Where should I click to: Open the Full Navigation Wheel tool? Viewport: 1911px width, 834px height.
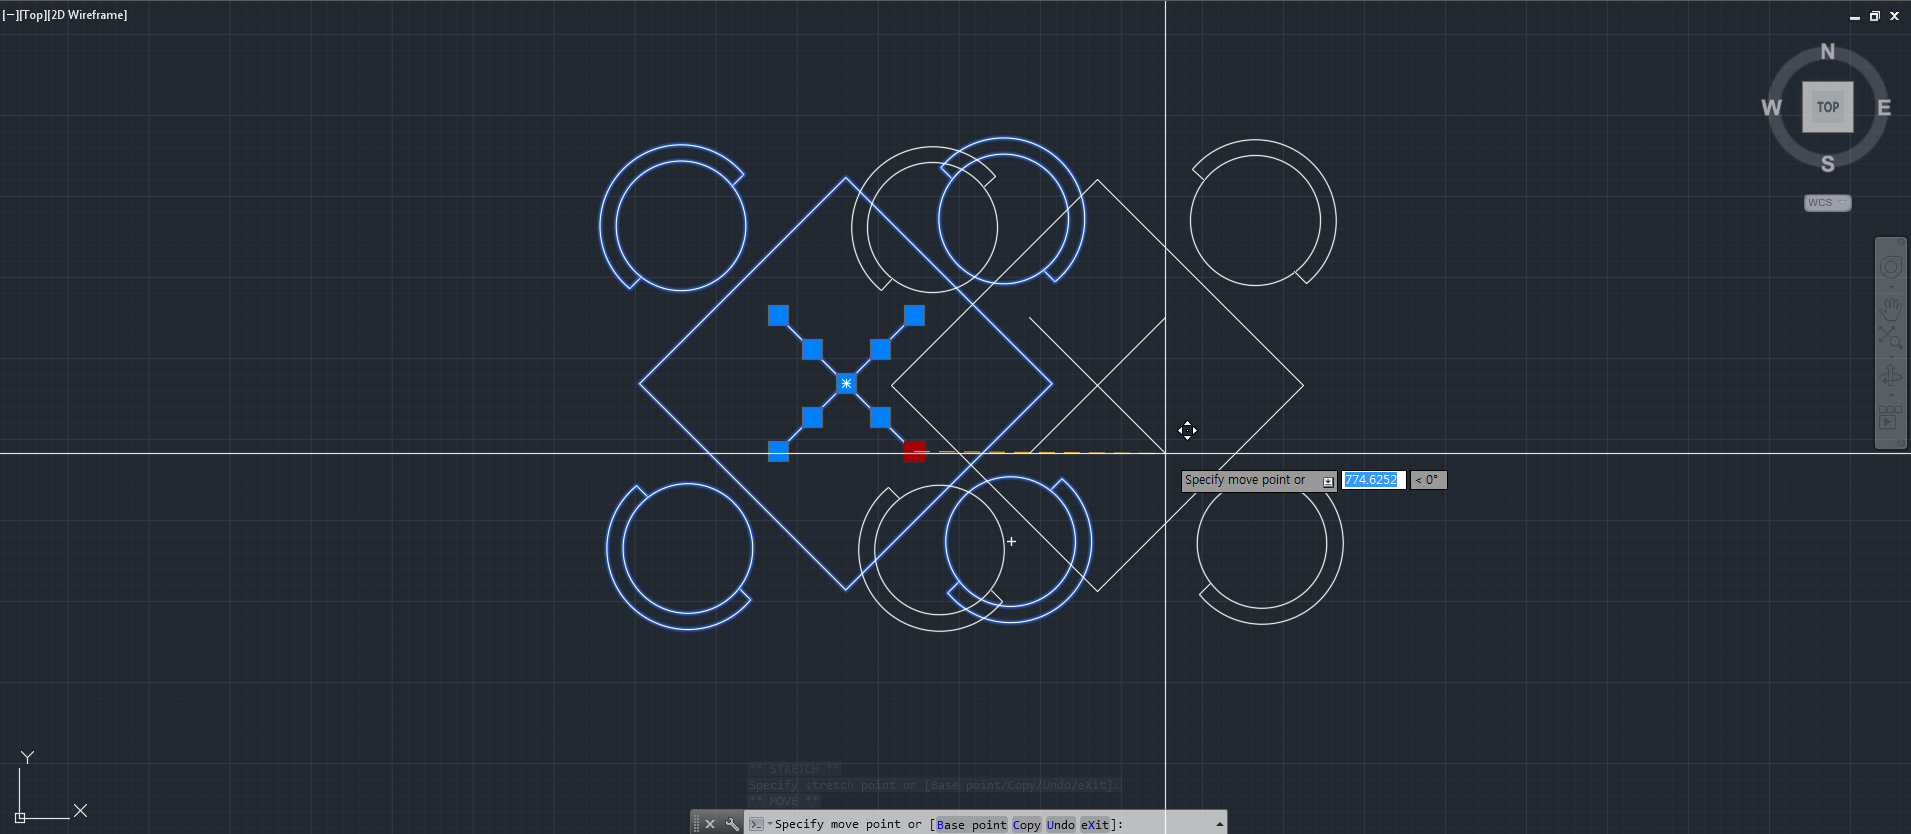coord(1890,267)
